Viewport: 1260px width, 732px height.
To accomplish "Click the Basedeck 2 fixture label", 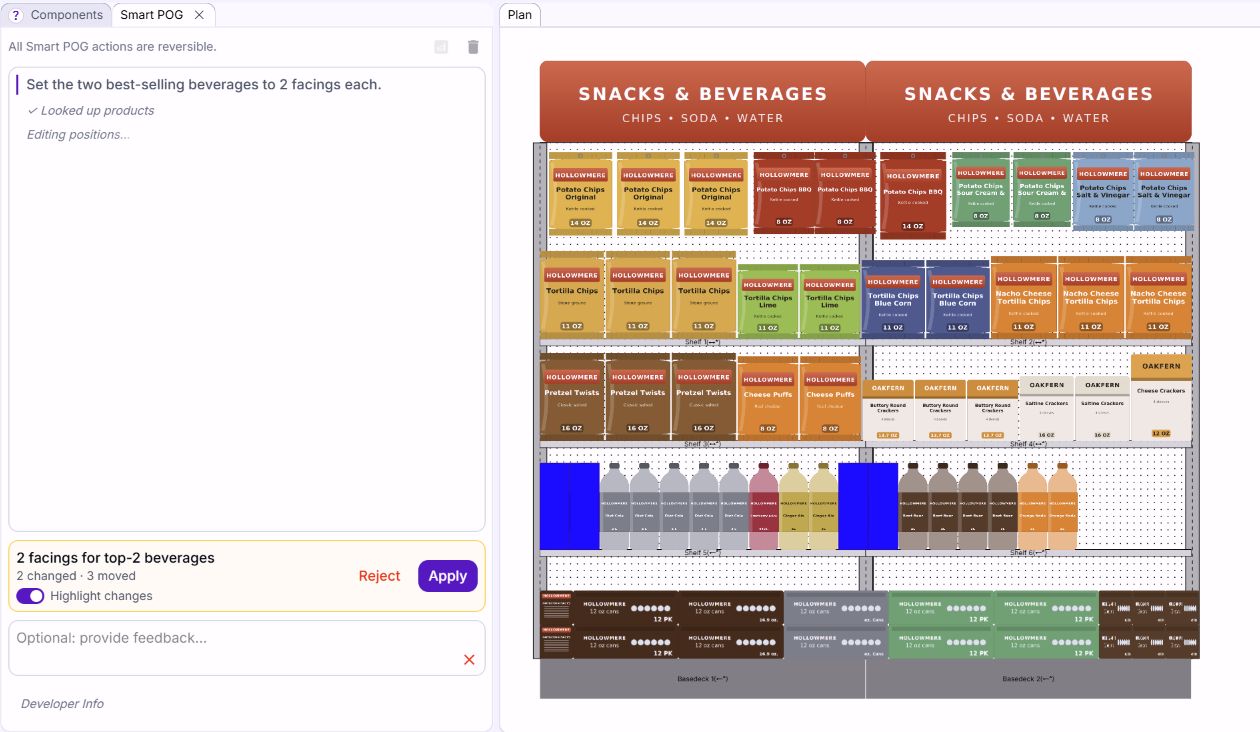I will [x=1028, y=679].
